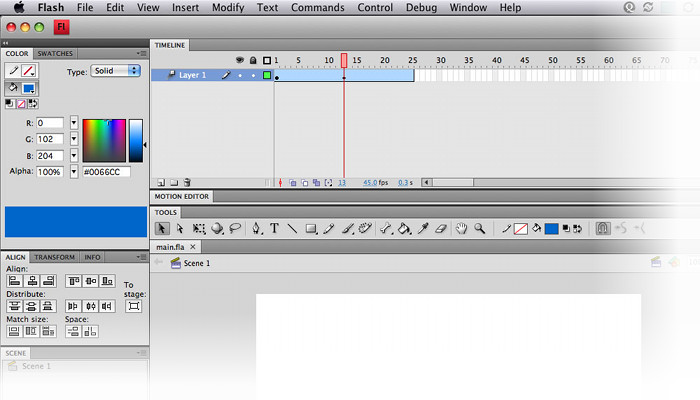The height and width of the screenshot is (400, 700).
Task: Select the Deco tool
Action: click(x=365, y=229)
